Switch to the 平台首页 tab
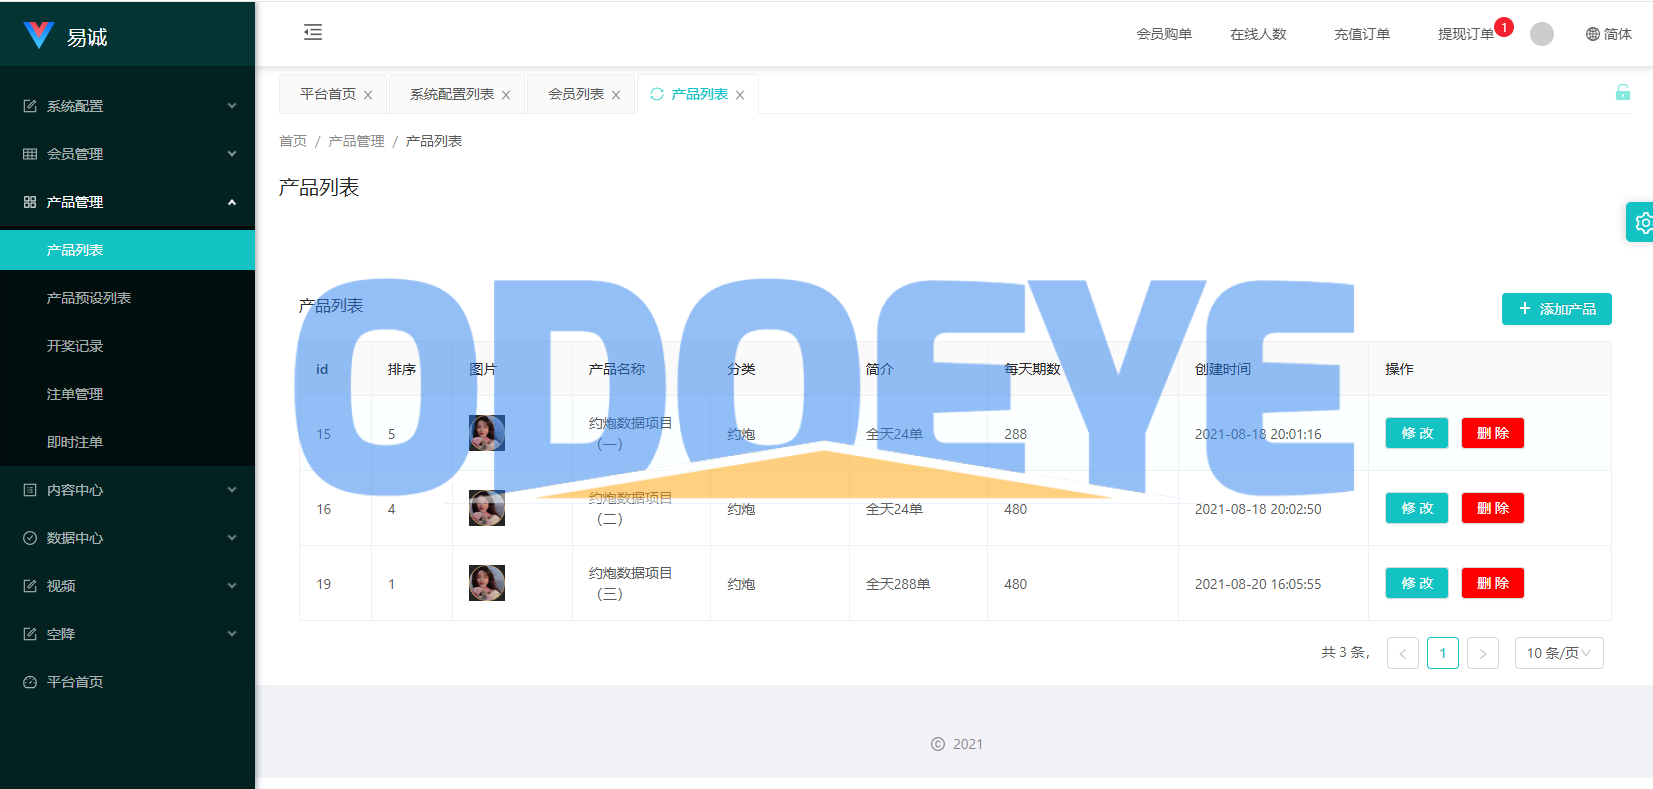1653x789 pixels. pos(328,94)
